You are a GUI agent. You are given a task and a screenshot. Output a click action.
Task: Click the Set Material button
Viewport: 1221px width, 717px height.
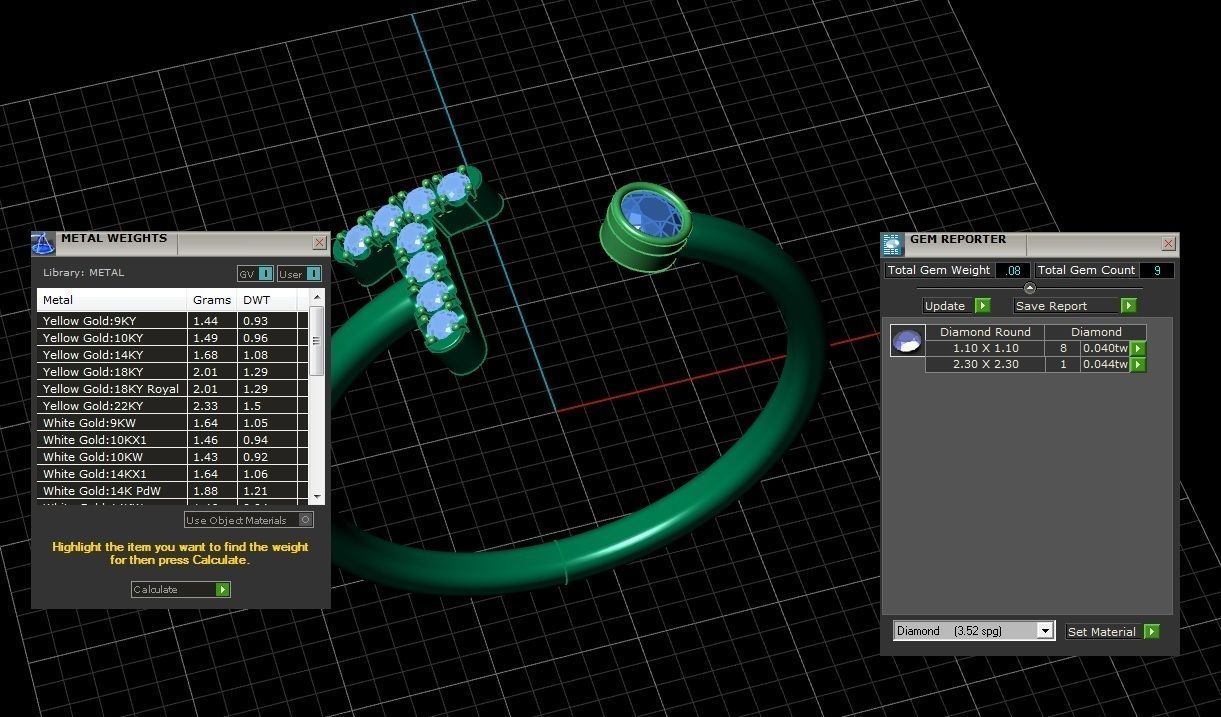[1111, 632]
